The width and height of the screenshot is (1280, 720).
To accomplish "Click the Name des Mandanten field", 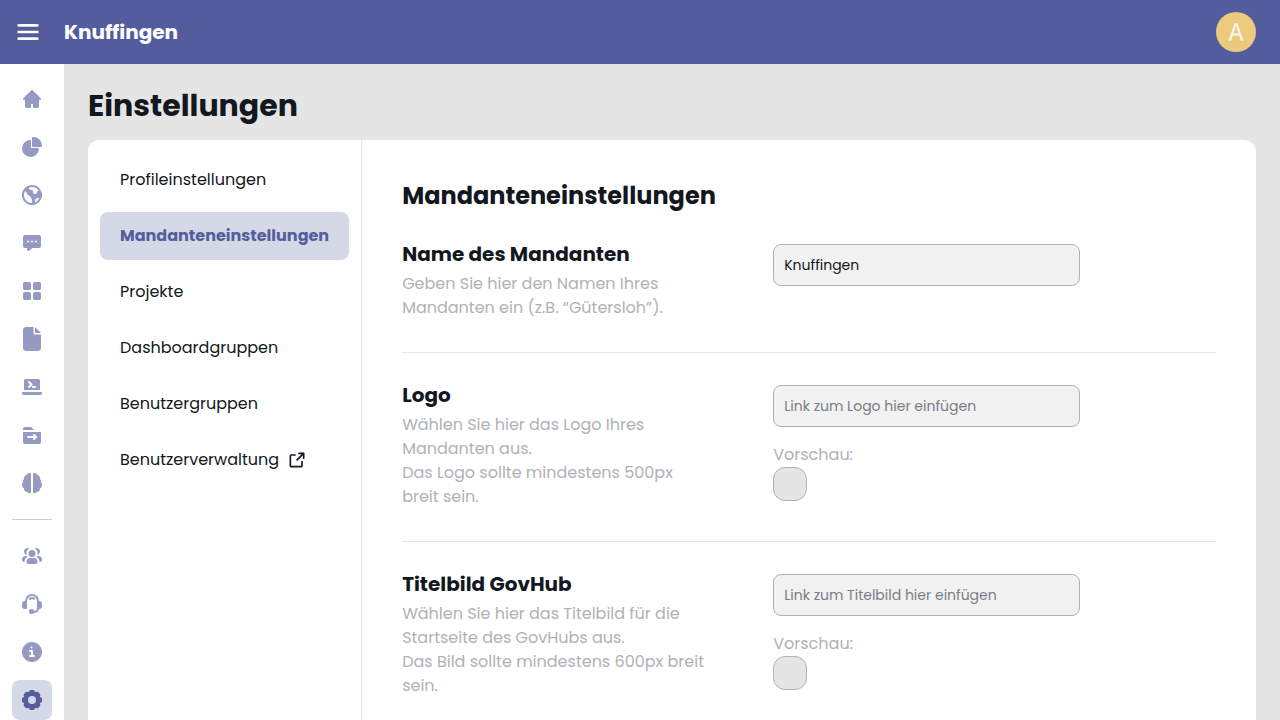I will (926, 265).
